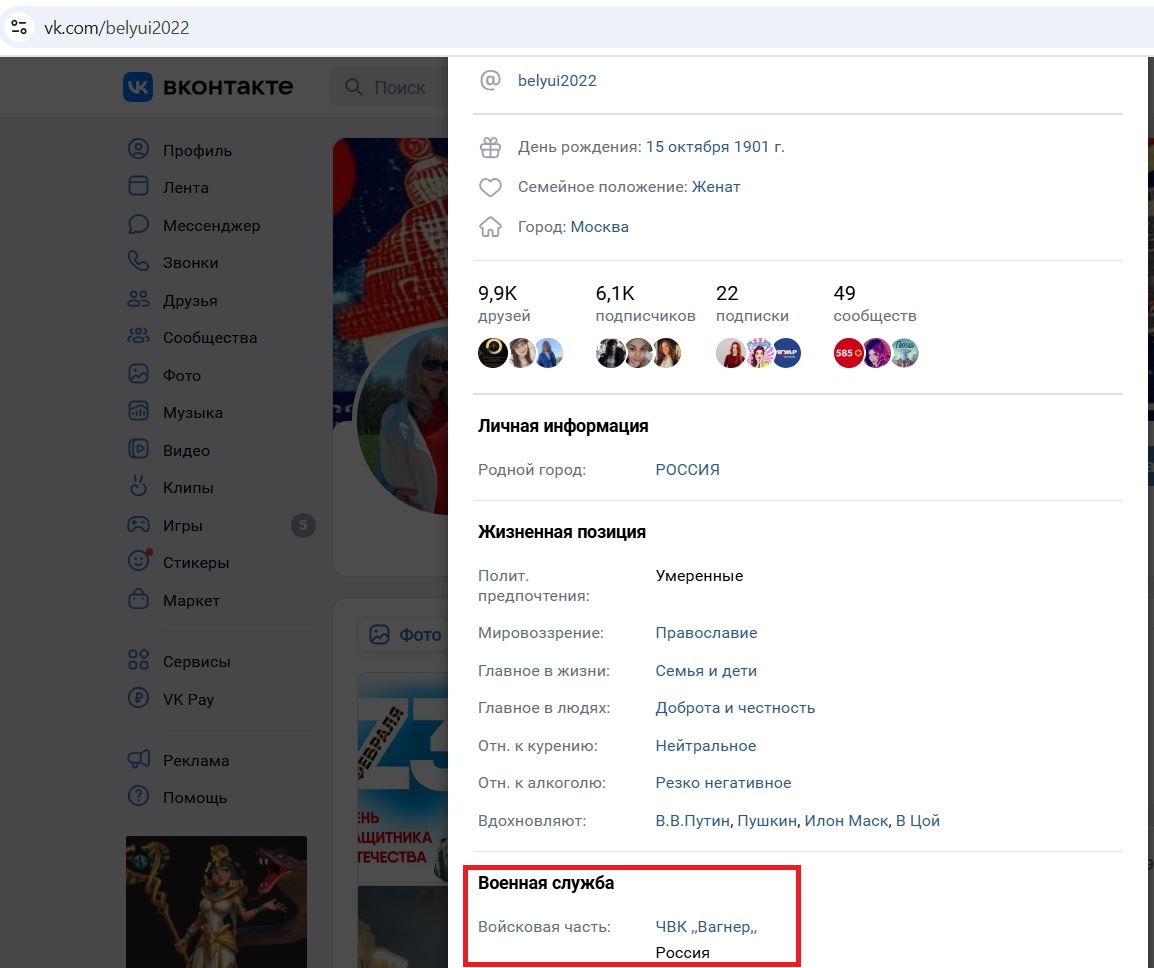The image size is (1154, 968).
Task: Click the VK logo icon
Action: tap(138, 87)
